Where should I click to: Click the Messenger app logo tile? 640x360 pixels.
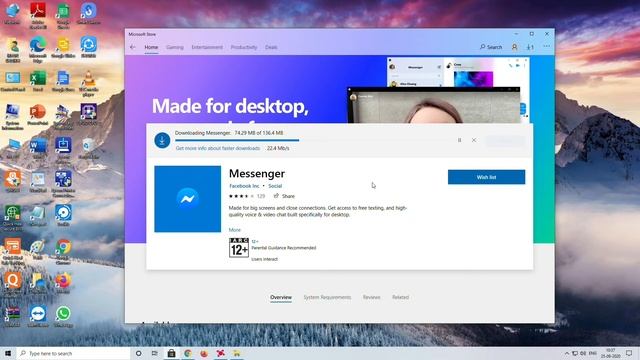click(188, 199)
